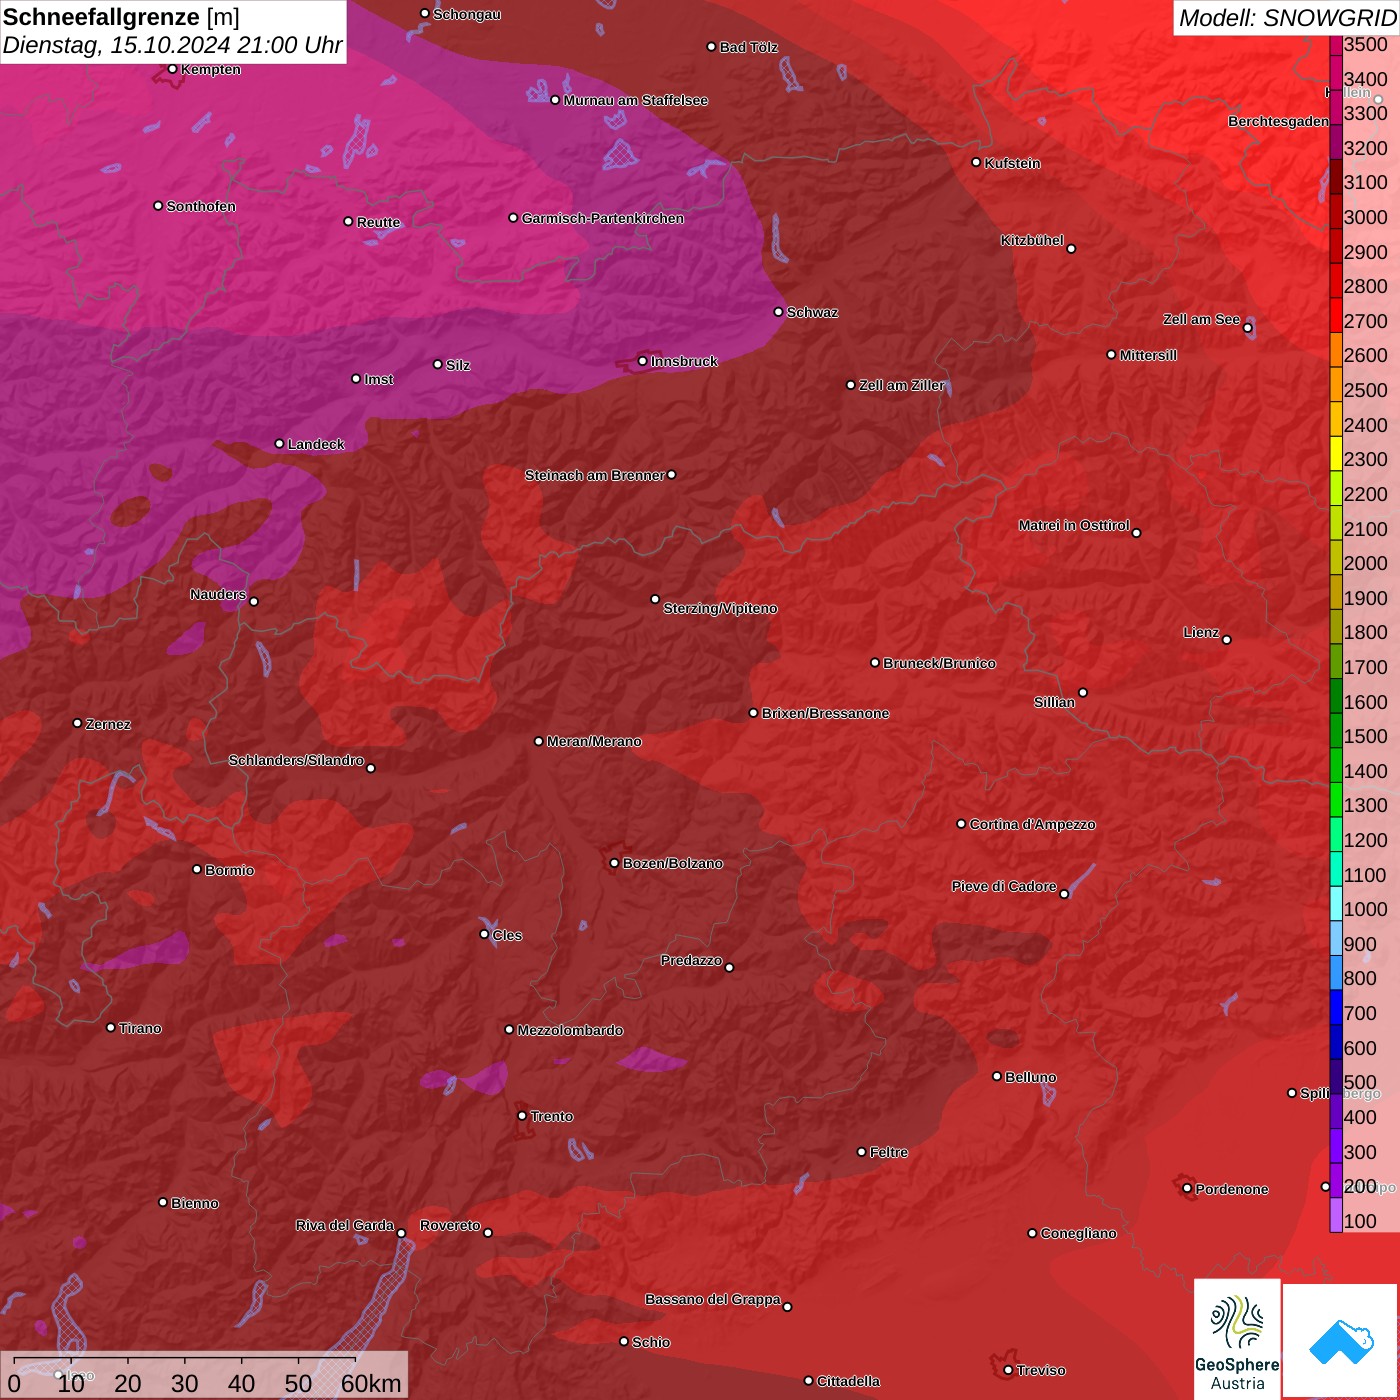Click the Predazzo label
The width and height of the screenshot is (1400, 1400).
pos(691,960)
